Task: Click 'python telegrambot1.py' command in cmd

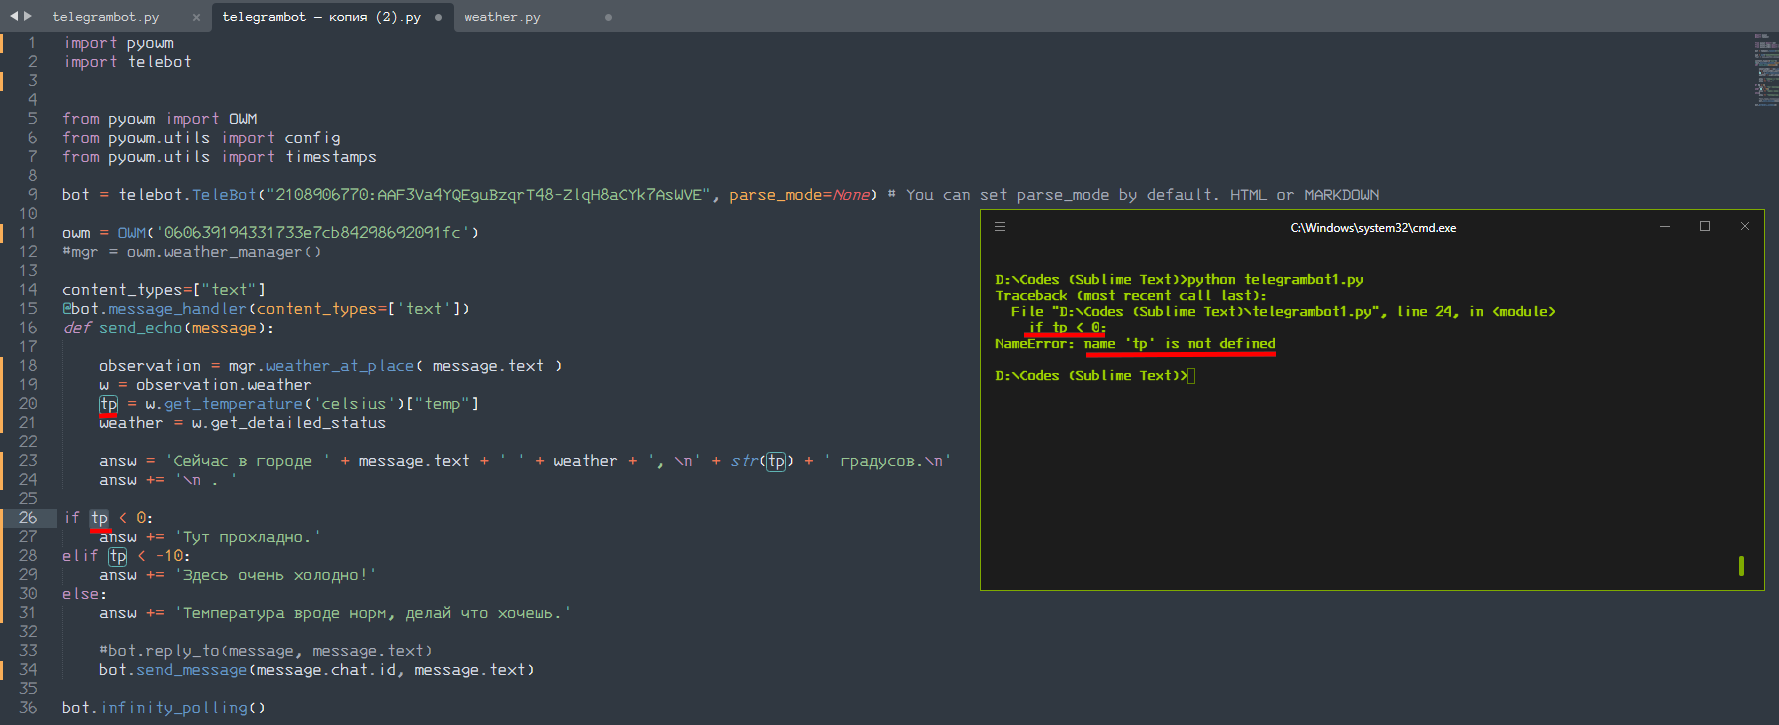Action: pyautogui.click(x=1275, y=280)
